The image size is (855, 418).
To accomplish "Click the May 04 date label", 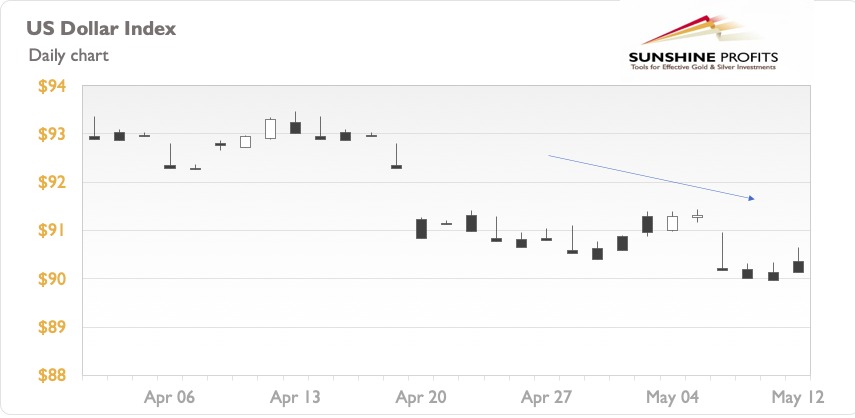I will pyautogui.click(x=672, y=397).
